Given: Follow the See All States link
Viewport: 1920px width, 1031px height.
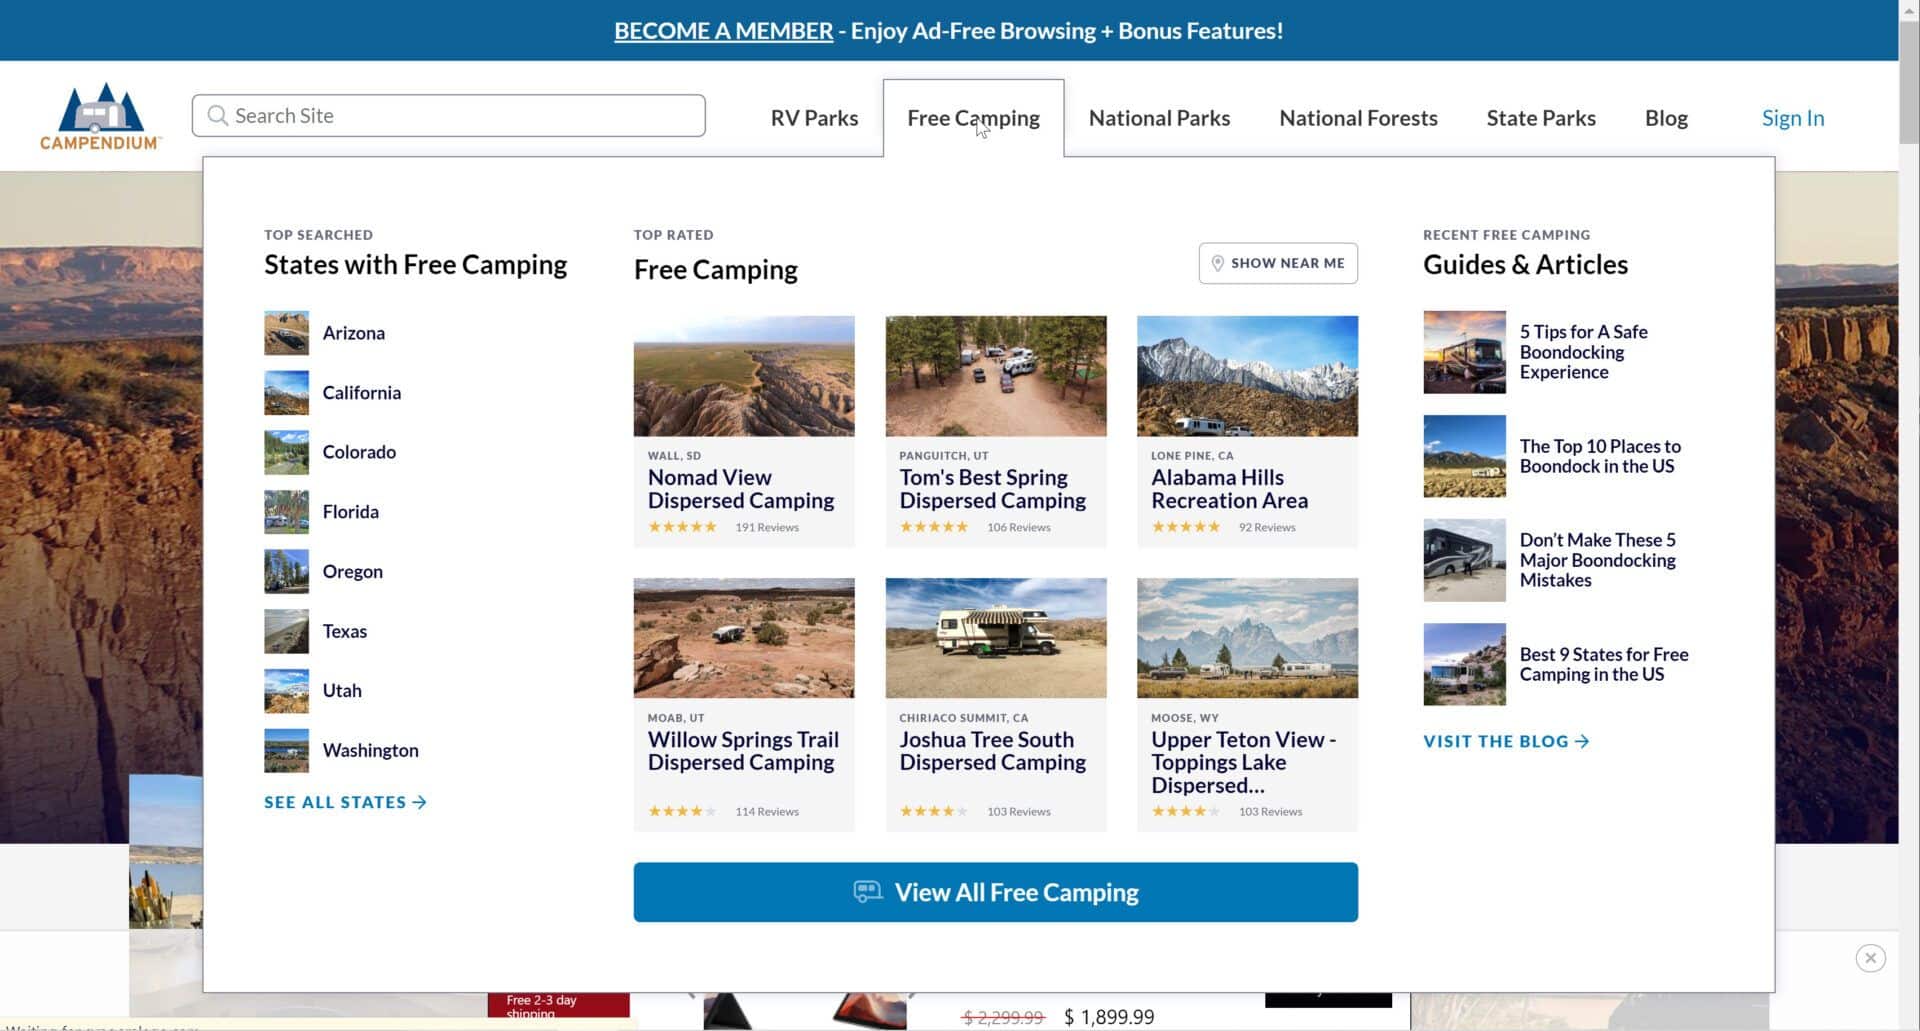Looking at the screenshot, I should coord(345,802).
